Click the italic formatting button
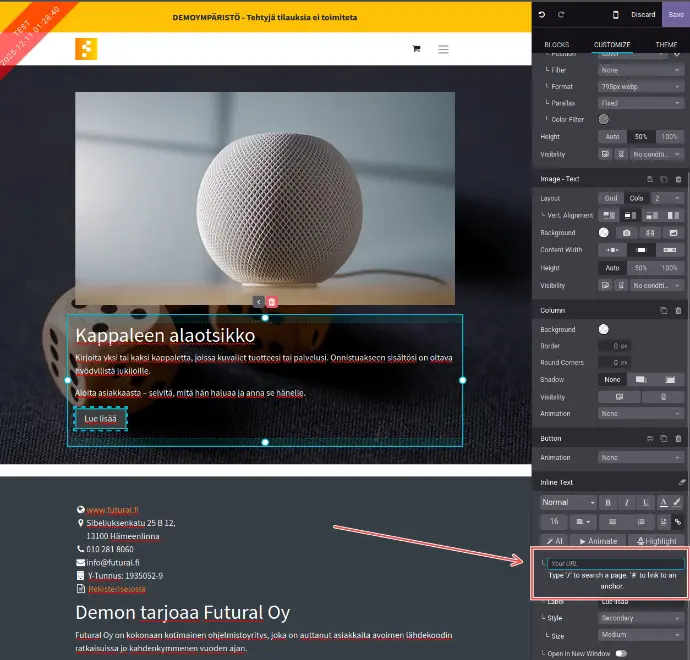This screenshot has width=690, height=660. tap(627, 502)
